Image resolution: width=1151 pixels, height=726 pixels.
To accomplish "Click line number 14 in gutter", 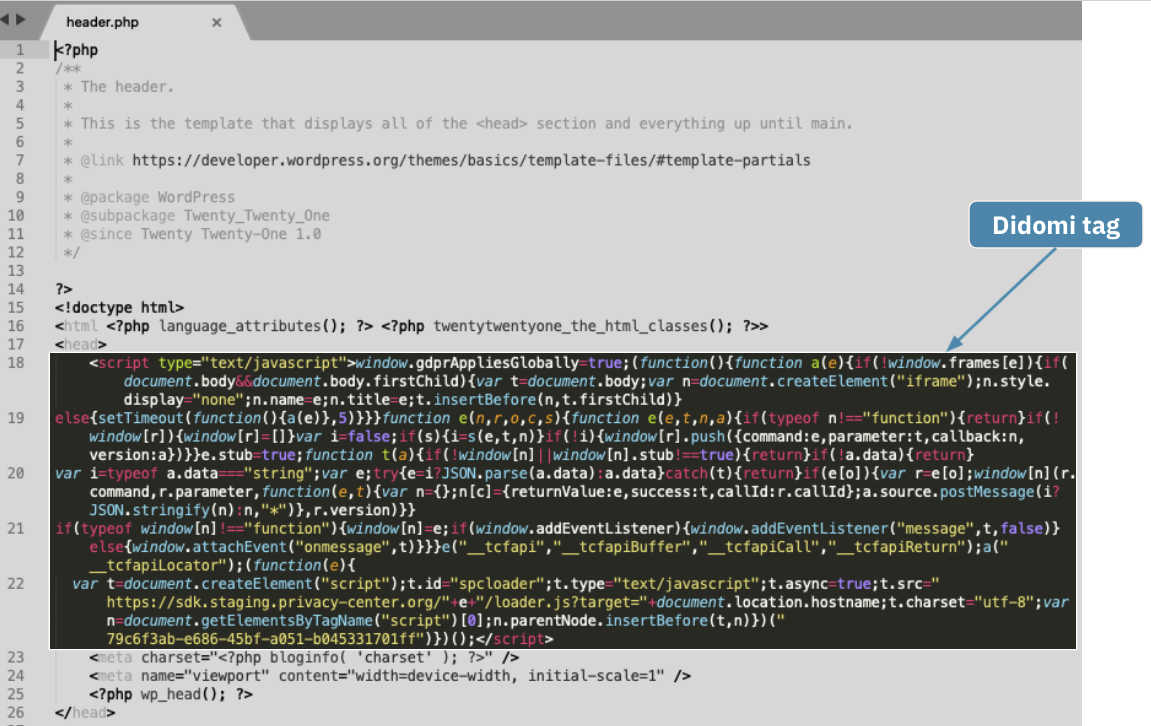I will pos(16,289).
